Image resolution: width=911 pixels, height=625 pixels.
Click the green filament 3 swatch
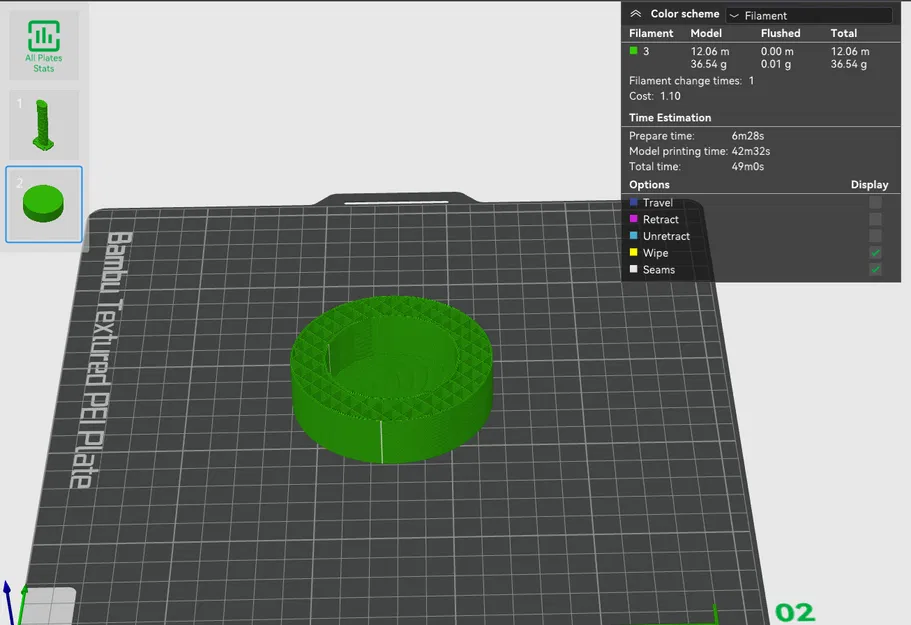click(x=633, y=51)
